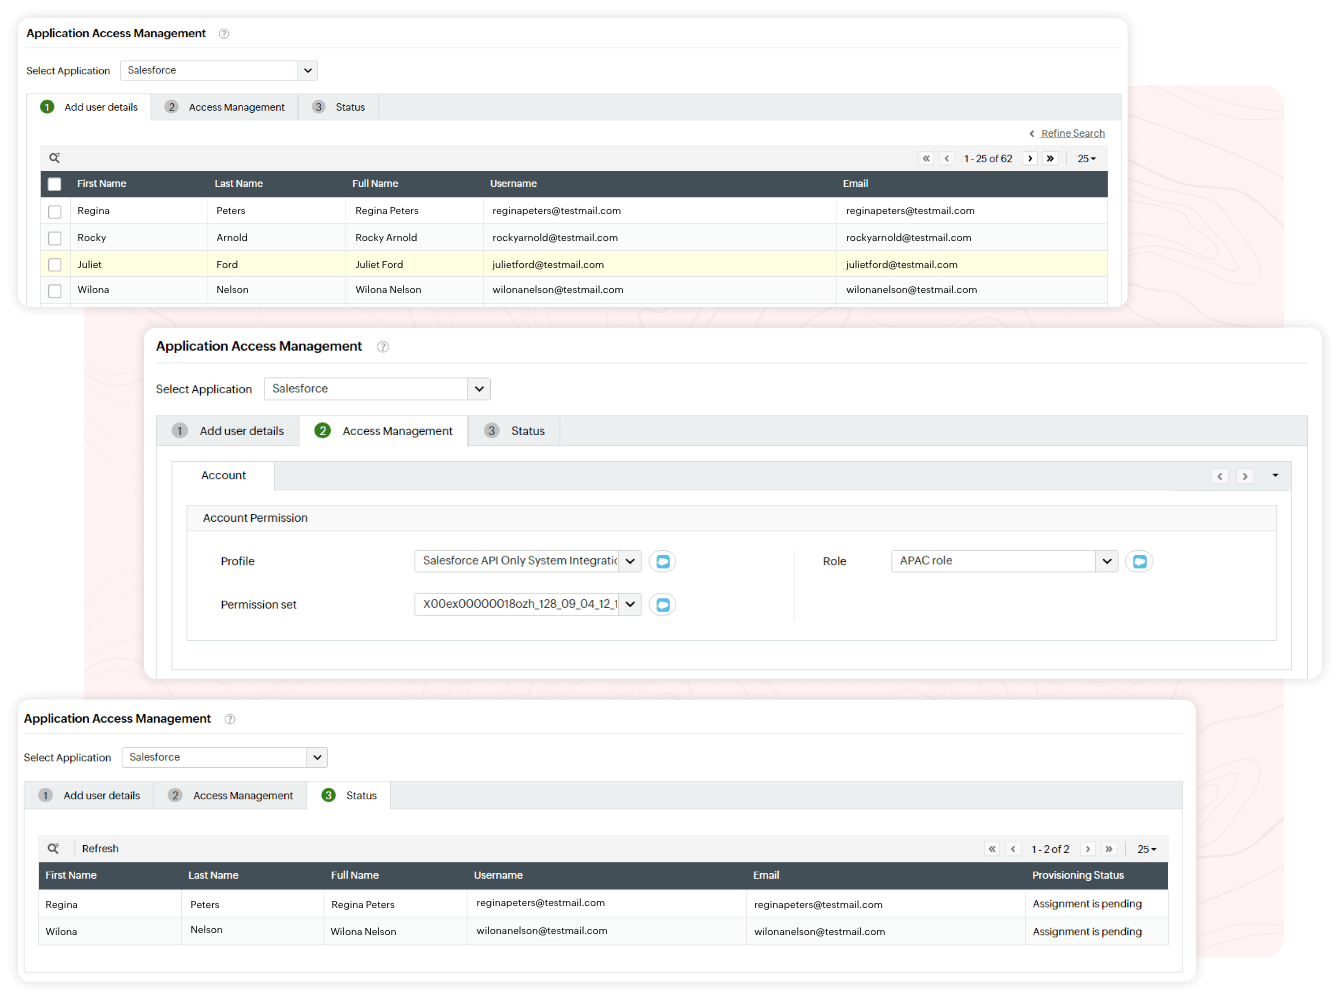Jump to last page using double-right arrow
Image resolution: width=1340 pixels, height=1000 pixels.
point(1051,158)
